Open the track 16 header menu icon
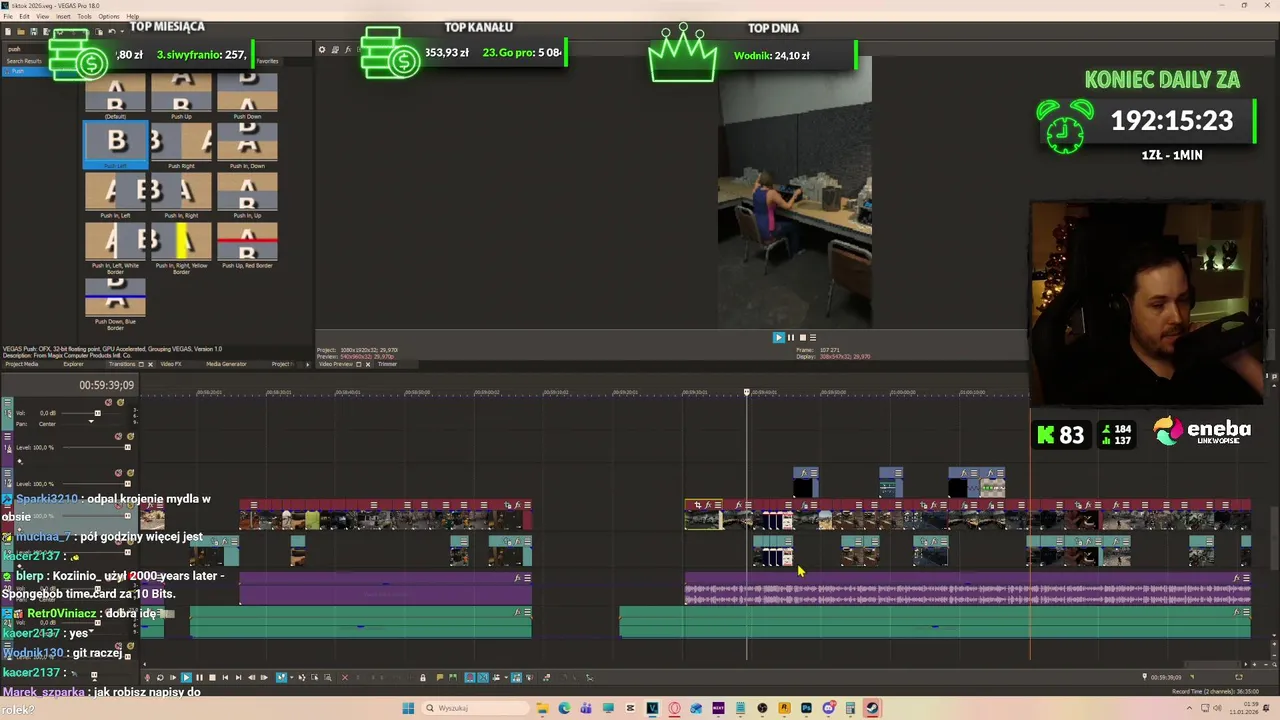This screenshot has height=720, width=1280. coord(7,437)
